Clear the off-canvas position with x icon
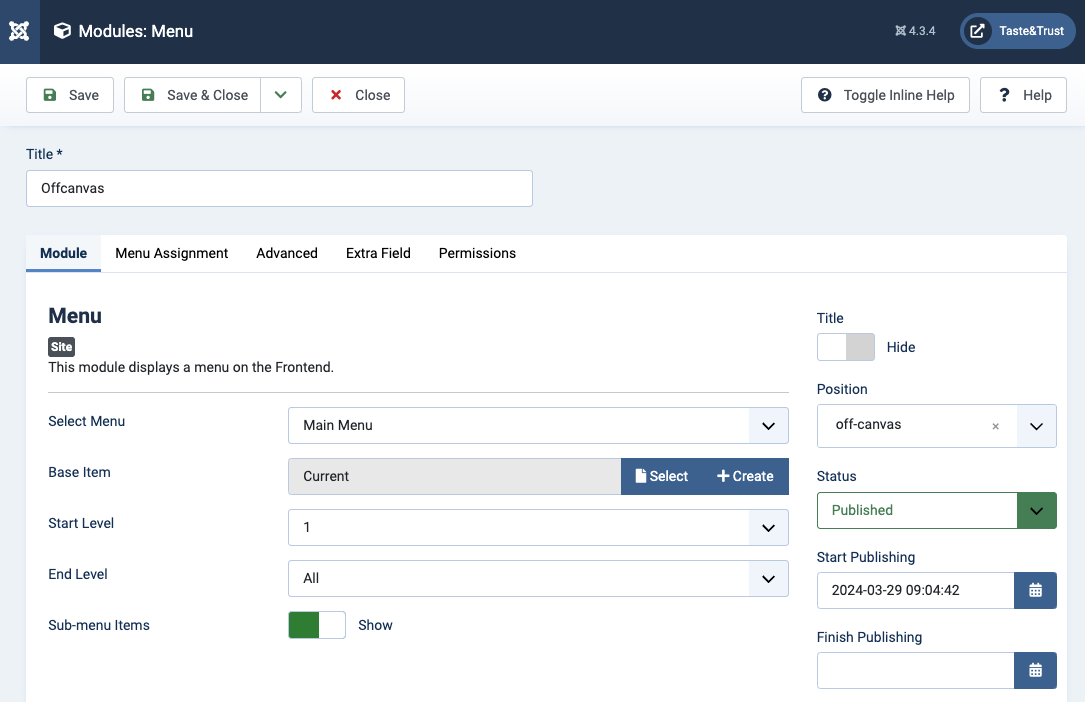Screen dimensions: 1085x702 click(995, 426)
